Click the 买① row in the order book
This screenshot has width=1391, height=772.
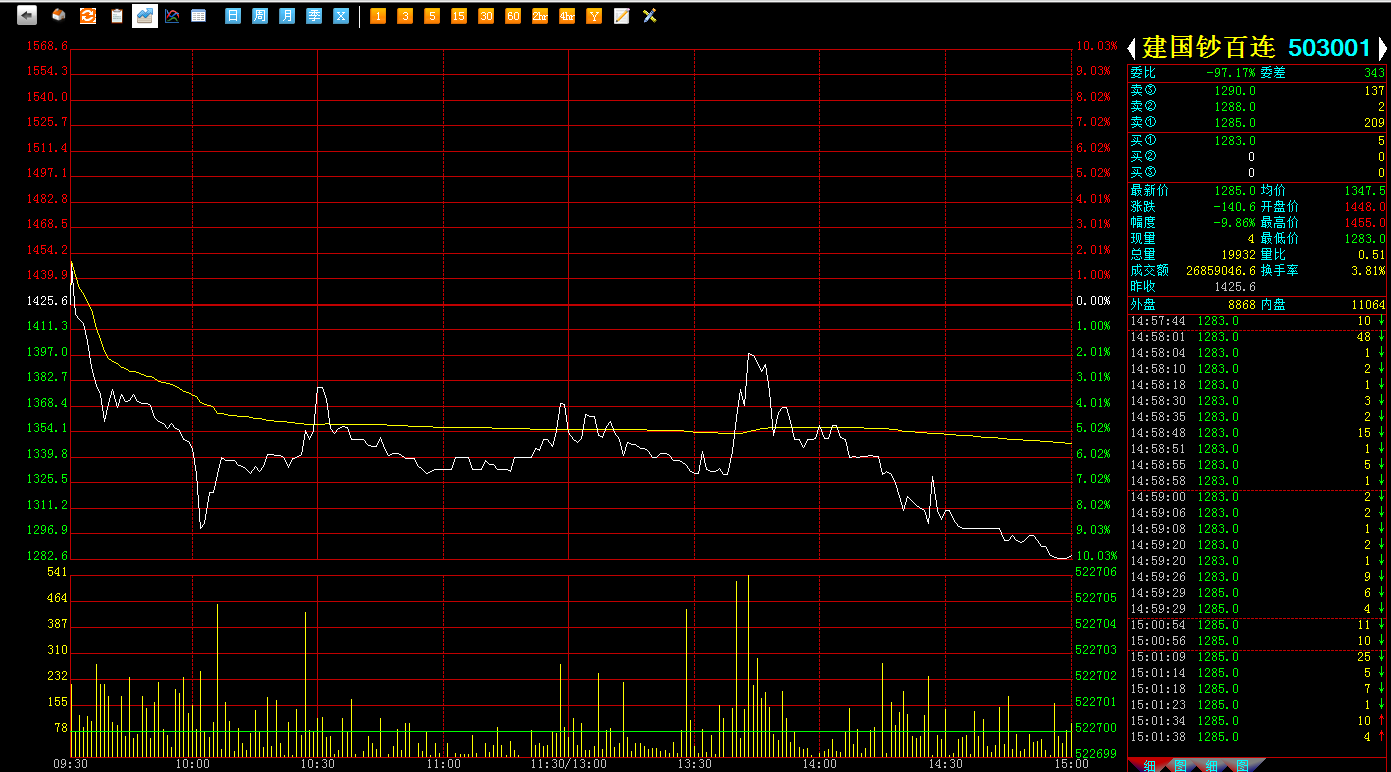[x=1258, y=141]
